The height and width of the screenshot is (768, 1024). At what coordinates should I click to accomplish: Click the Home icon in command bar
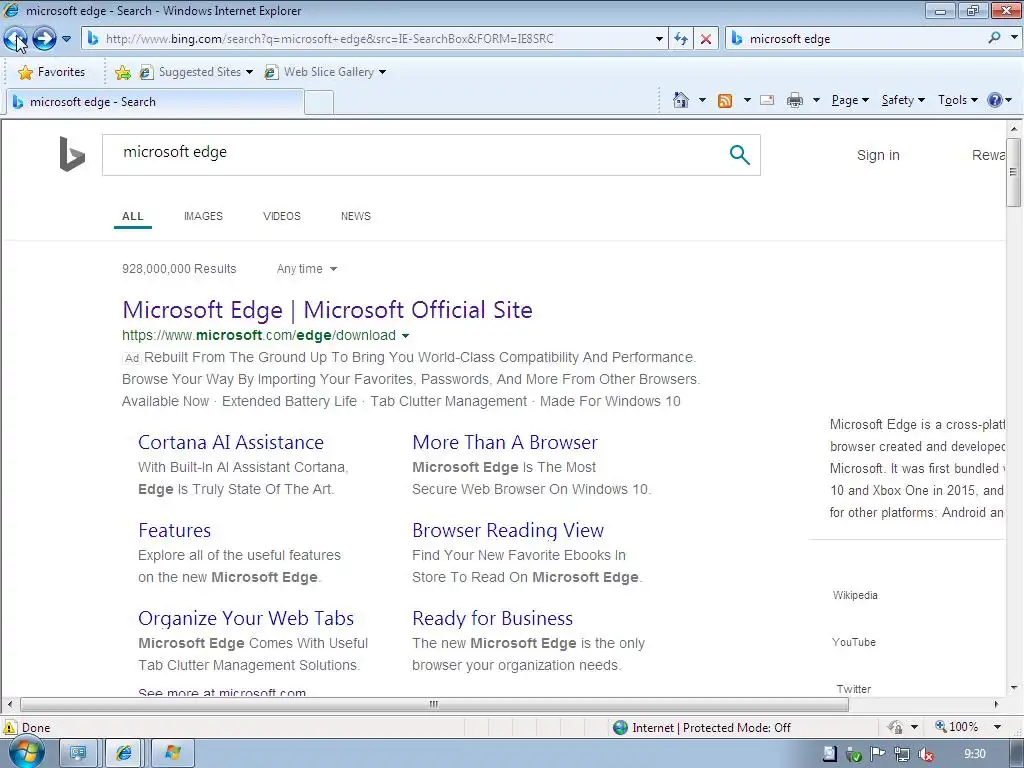pos(680,100)
